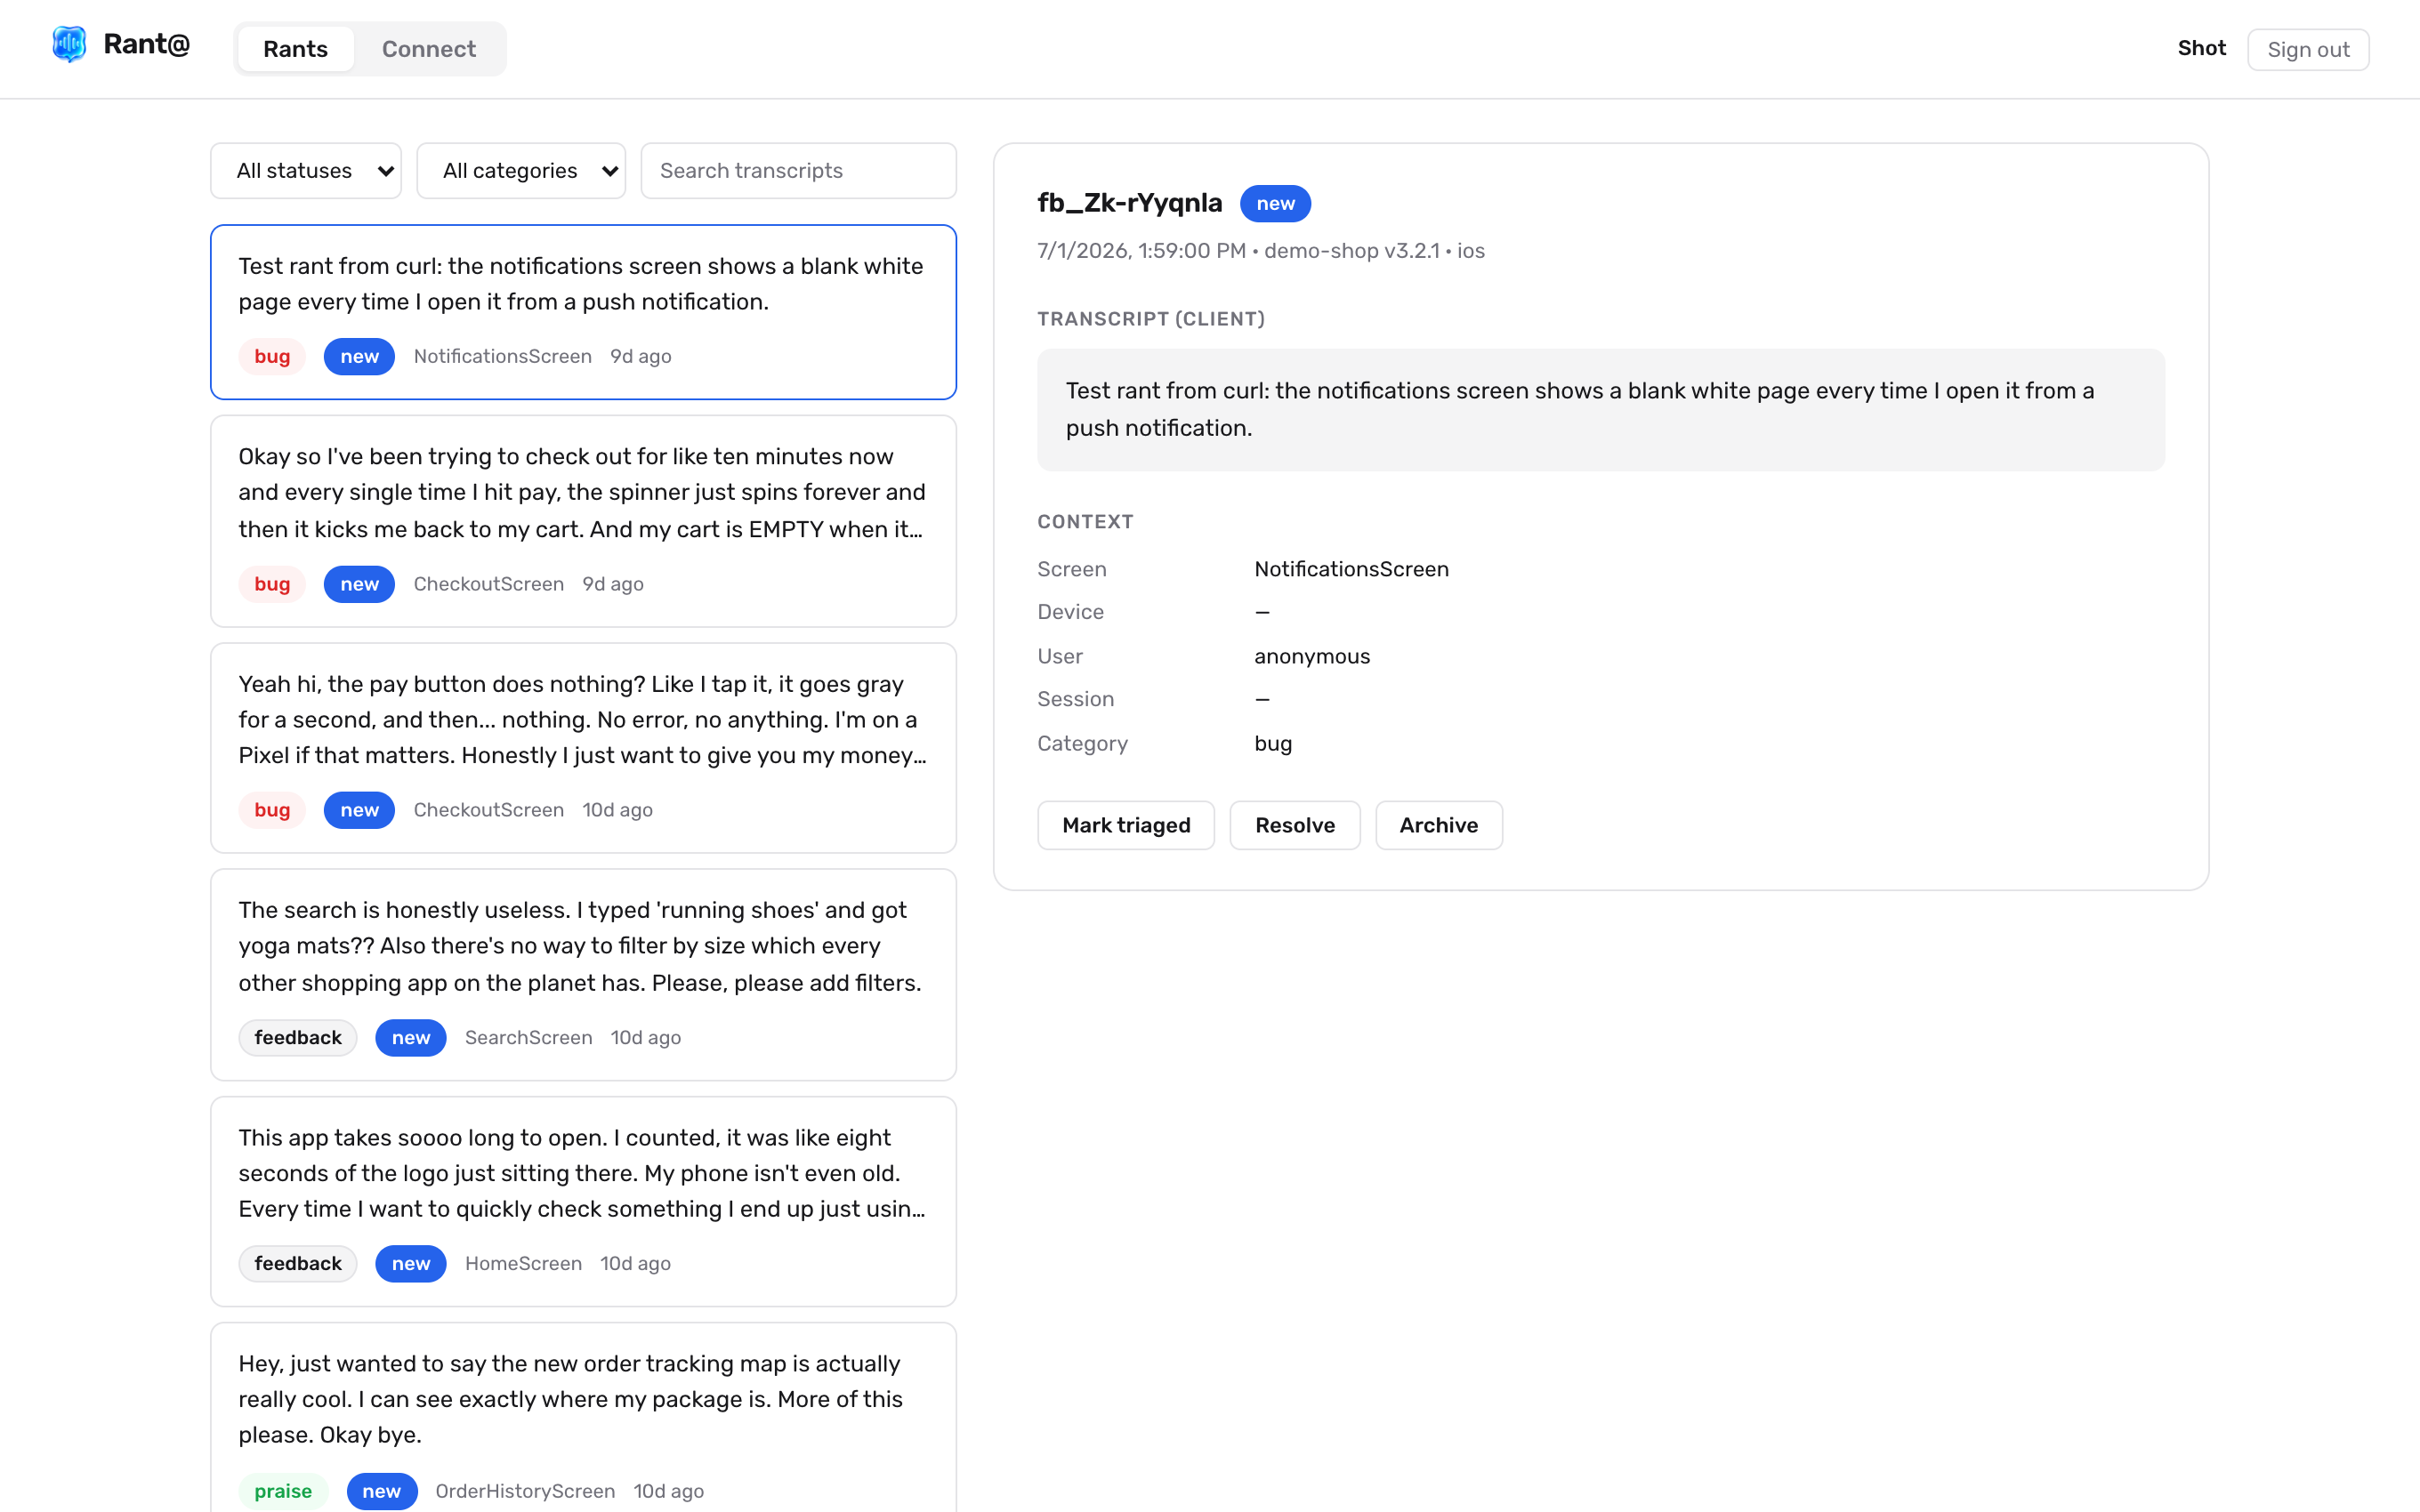Screen dimensions: 2420x1512
Task: Click the NotificationsScreen value in Context
Action: (1351, 569)
